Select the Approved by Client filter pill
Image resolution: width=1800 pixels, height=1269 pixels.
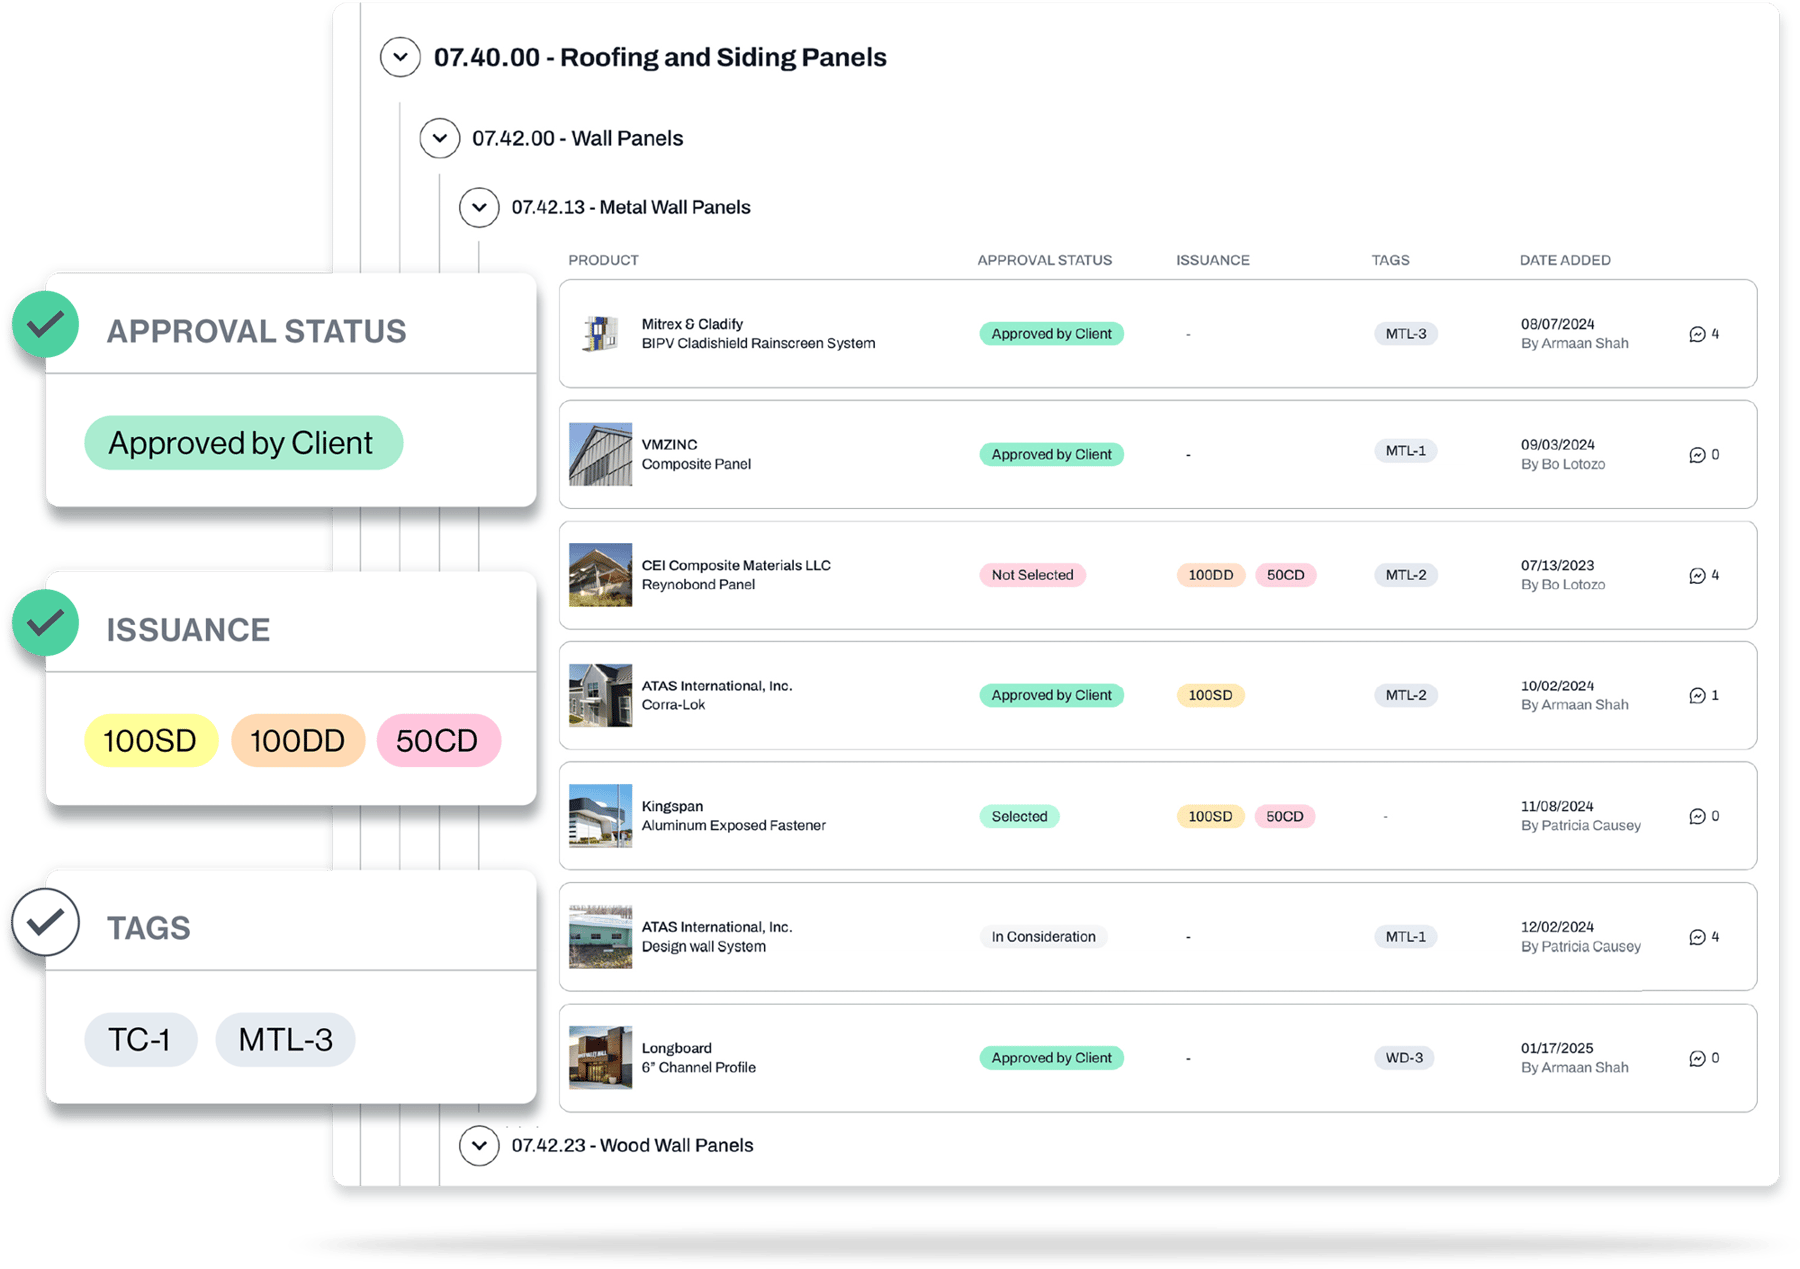click(243, 442)
